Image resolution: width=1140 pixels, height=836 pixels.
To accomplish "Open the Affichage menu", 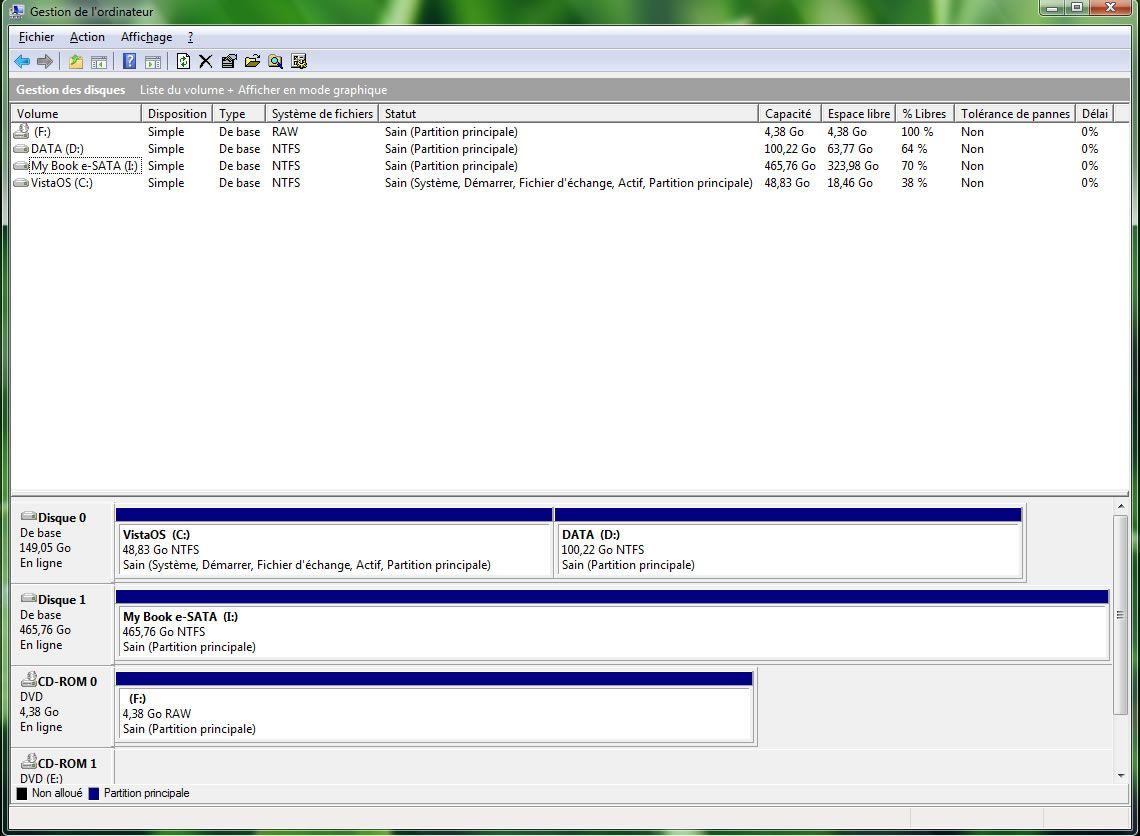I will [x=146, y=37].
